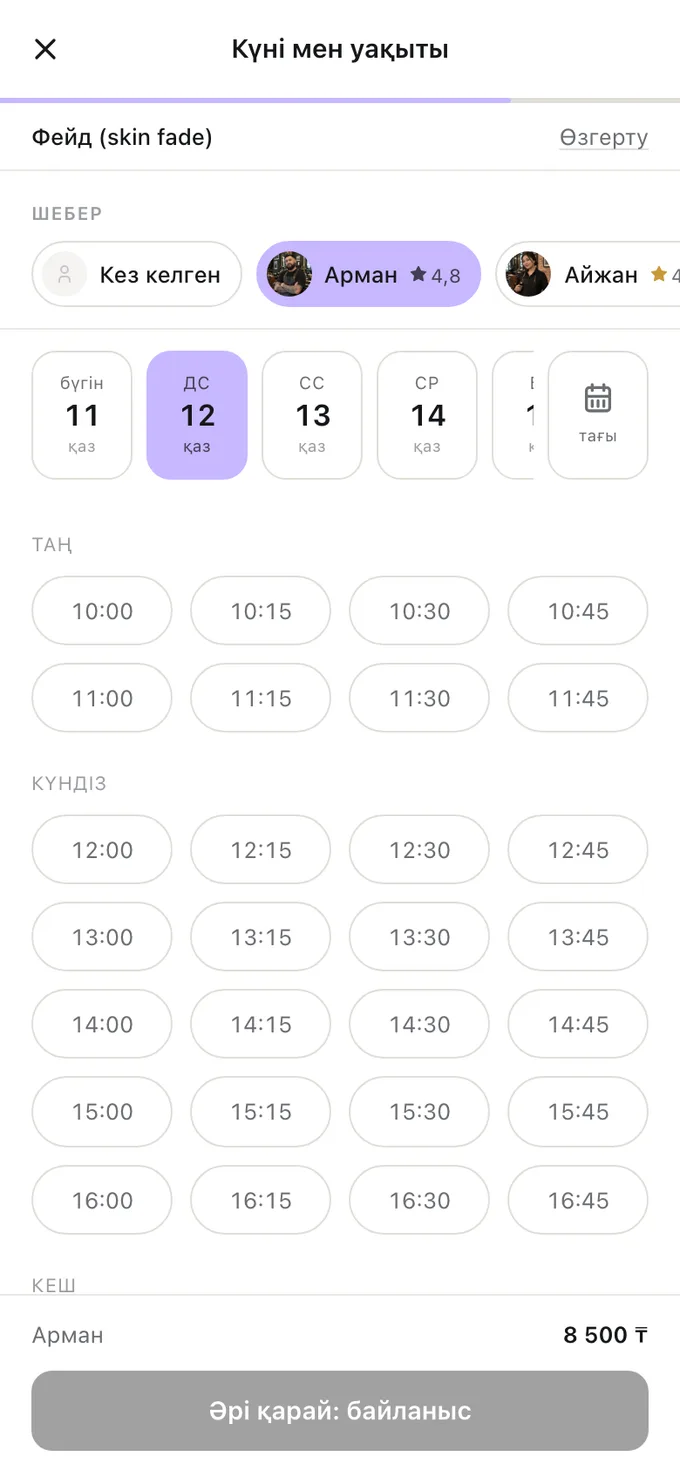Book the 12:30 time slot
The height and width of the screenshot is (1472, 680).
pyautogui.click(x=419, y=850)
